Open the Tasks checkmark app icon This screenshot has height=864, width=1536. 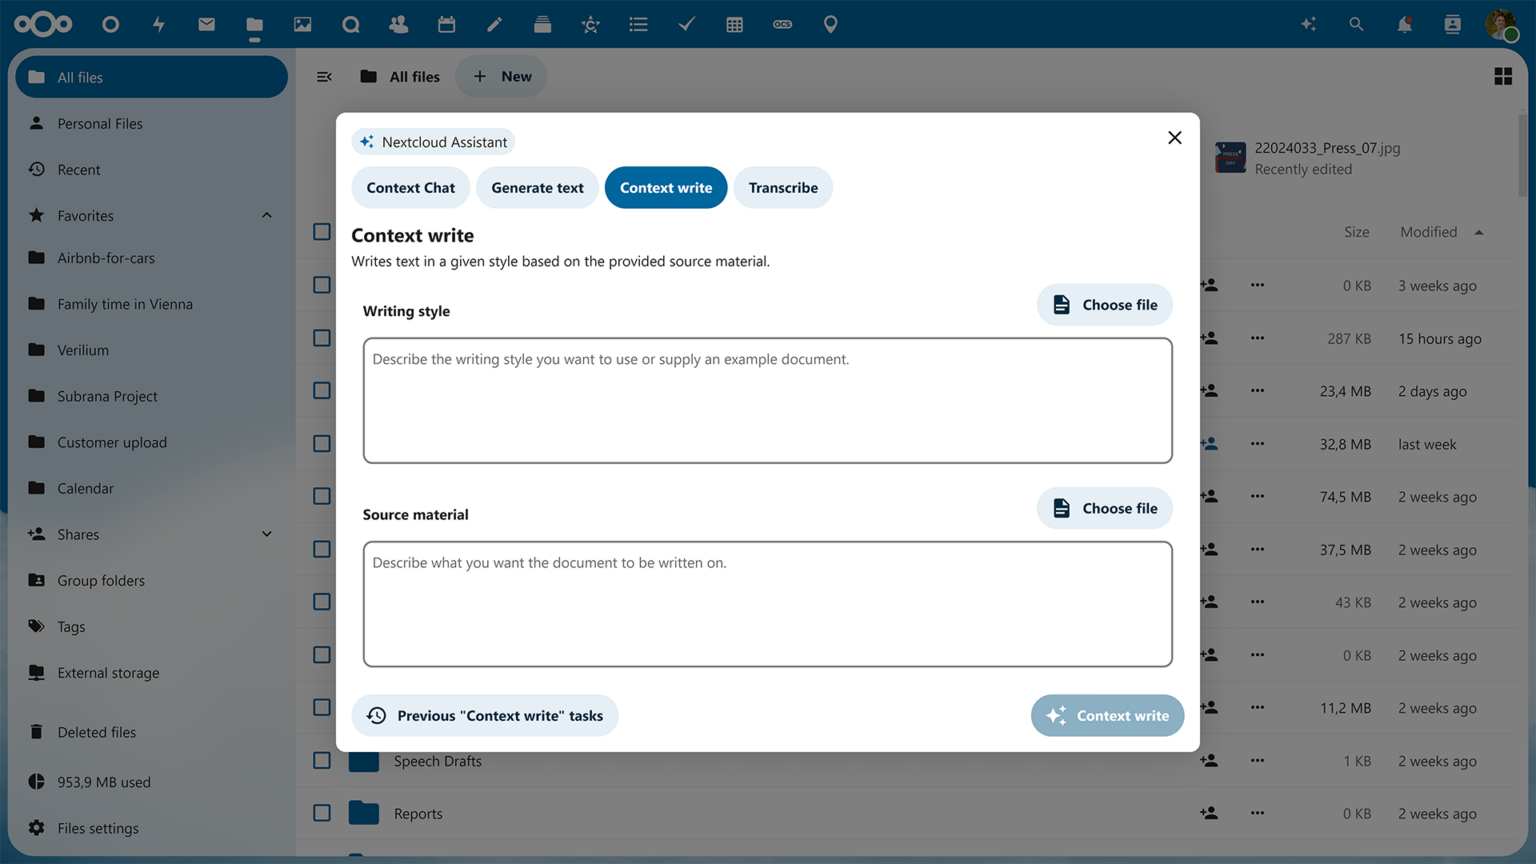[x=686, y=24]
